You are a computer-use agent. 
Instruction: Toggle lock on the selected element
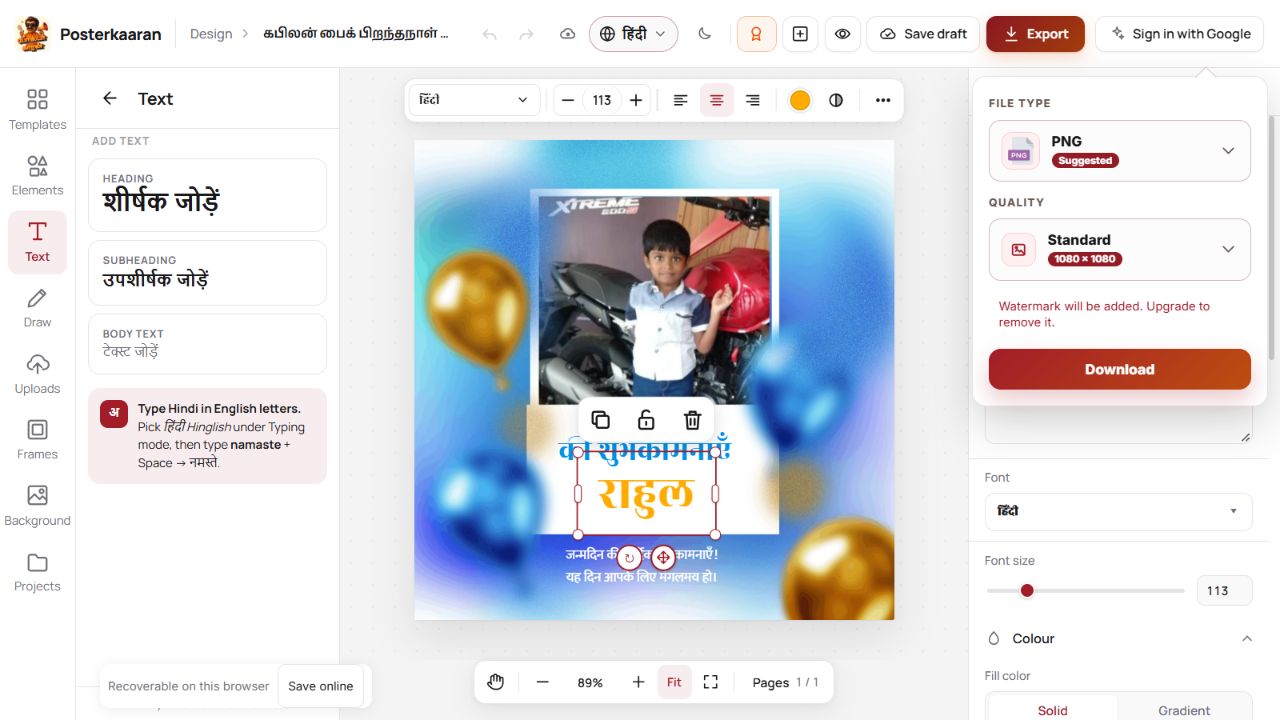(x=646, y=420)
